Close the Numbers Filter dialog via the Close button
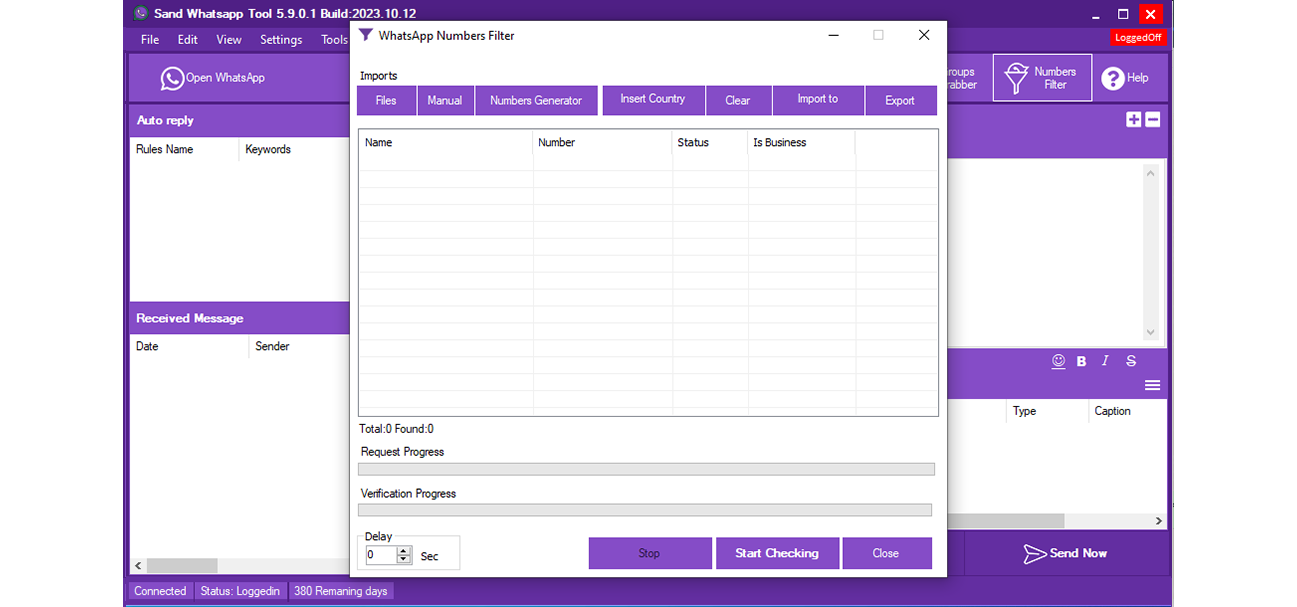Screen dimensions: 1297x607 click(886, 553)
